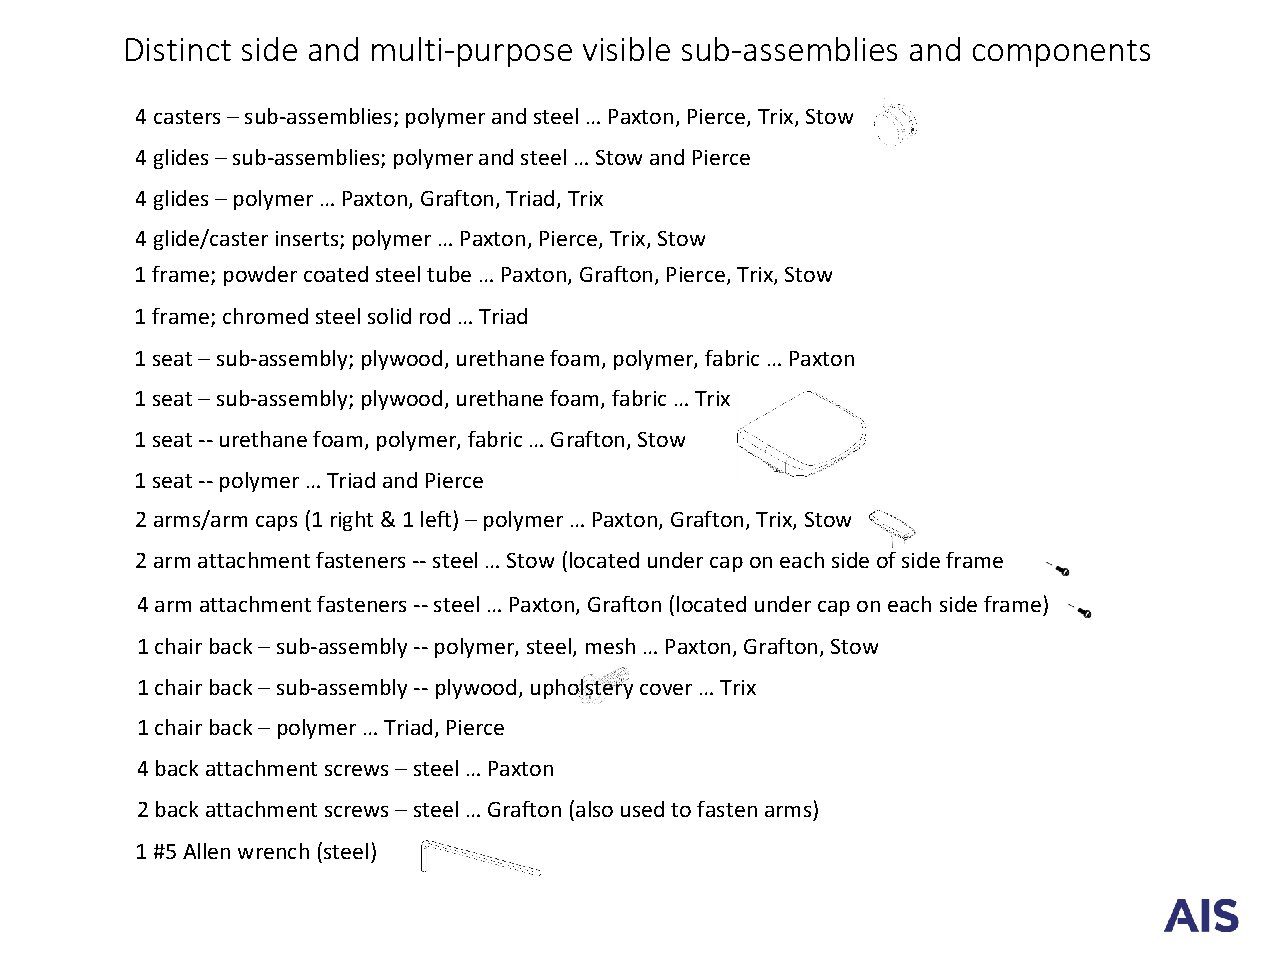Click the '1 seat -- polymer' Triad and Pierce line

(x=309, y=481)
